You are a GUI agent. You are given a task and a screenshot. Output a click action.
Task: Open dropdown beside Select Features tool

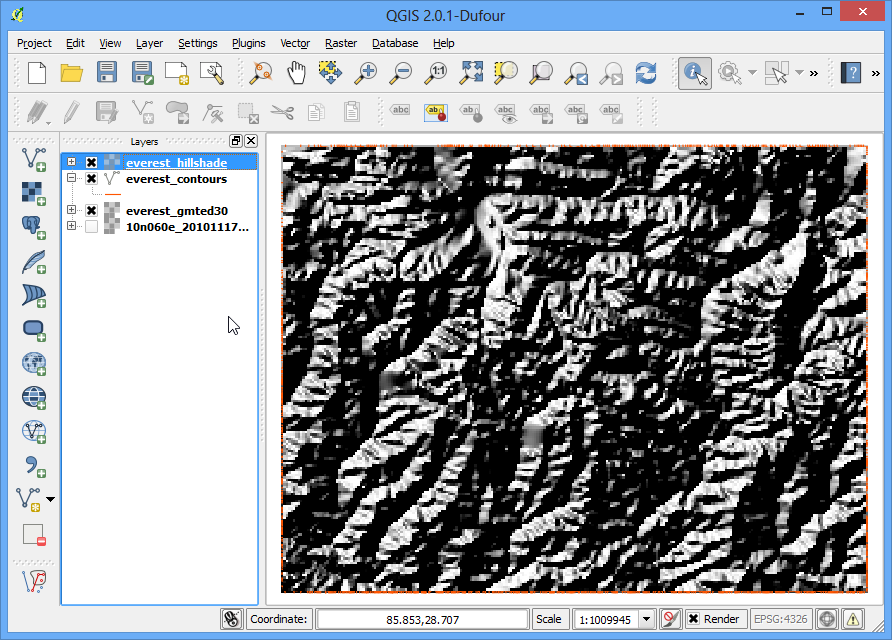coord(799,73)
